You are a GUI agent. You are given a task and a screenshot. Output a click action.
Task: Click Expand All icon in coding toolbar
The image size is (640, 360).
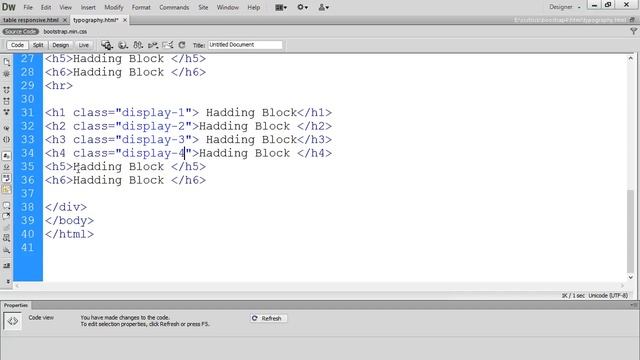click(x=7, y=112)
